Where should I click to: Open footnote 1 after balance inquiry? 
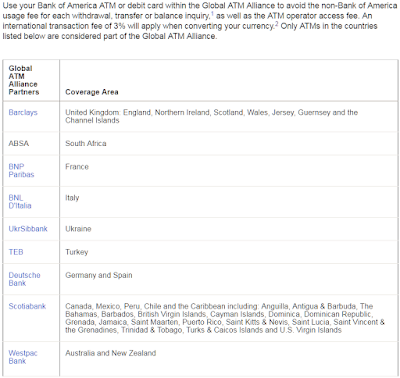[212, 13]
